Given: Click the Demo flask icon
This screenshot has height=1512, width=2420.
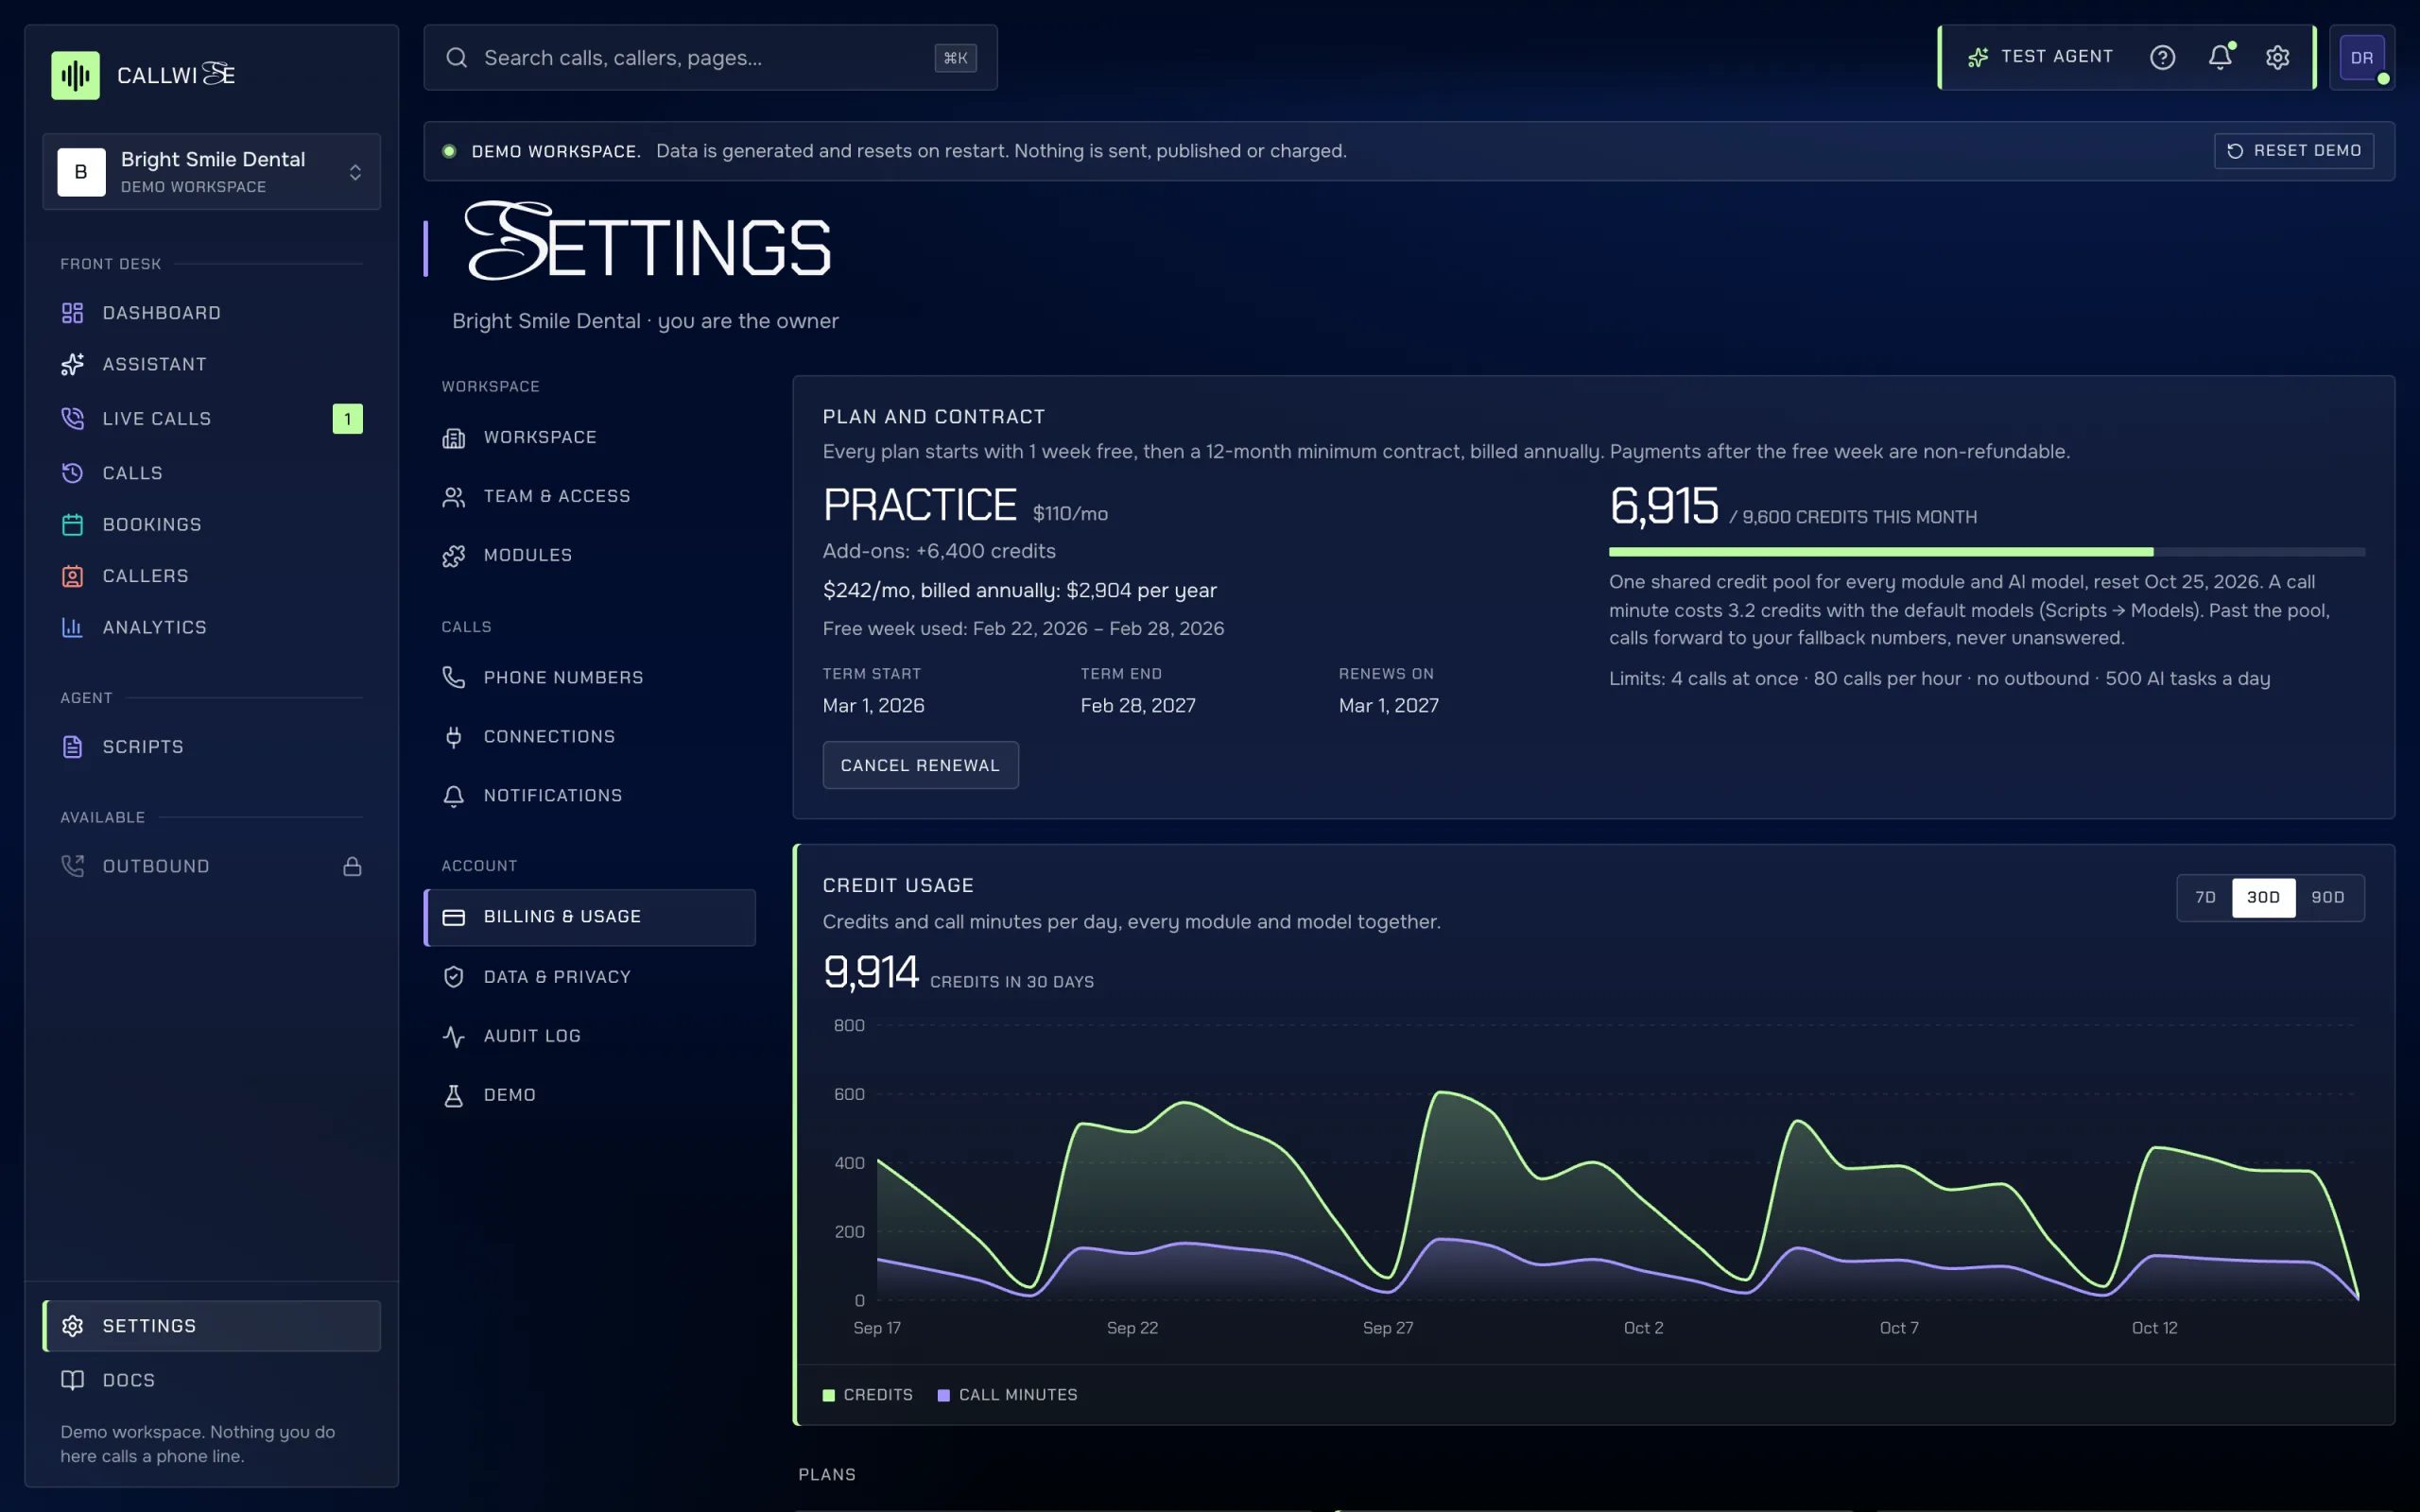Looking at the screenshot, I should coord(453,1095).
